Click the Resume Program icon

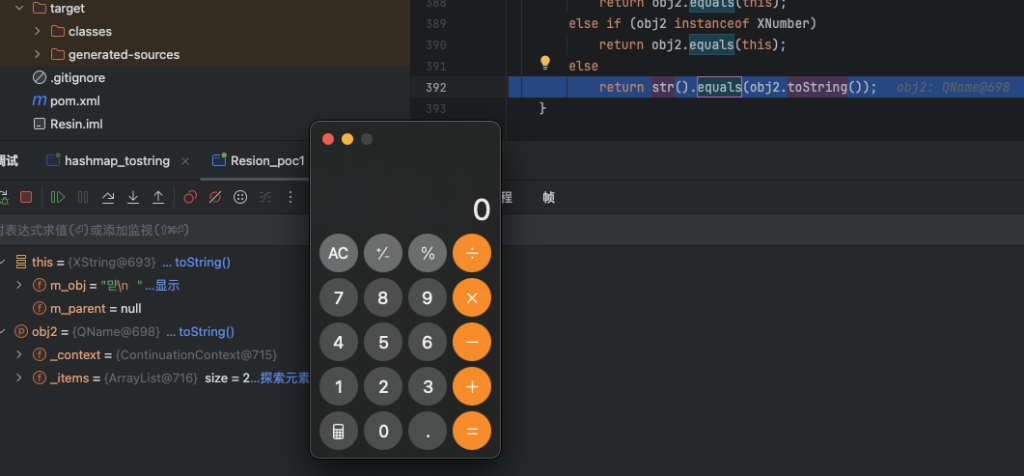(x=58, y=198)
